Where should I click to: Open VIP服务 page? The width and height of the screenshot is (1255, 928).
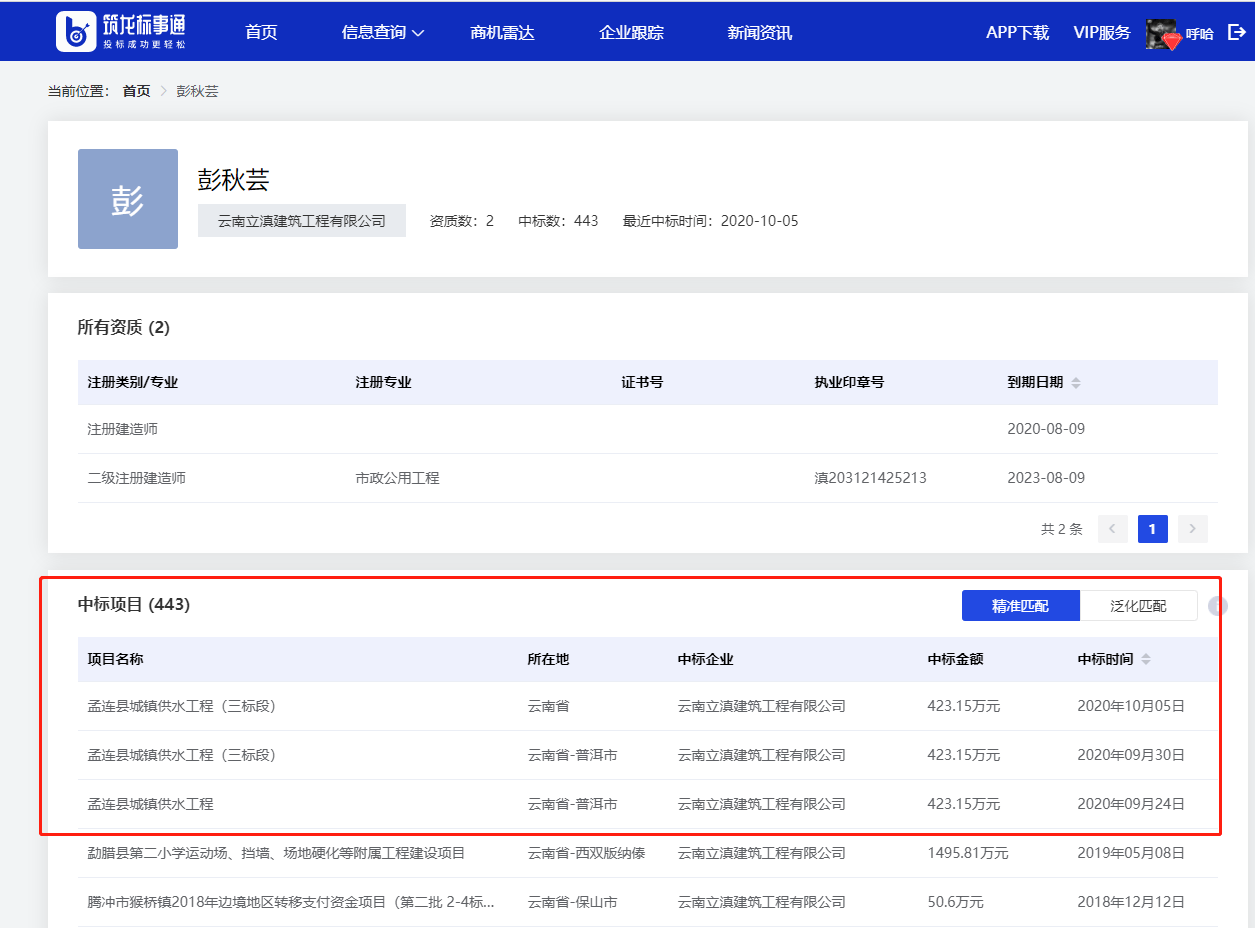point(1101,33)
